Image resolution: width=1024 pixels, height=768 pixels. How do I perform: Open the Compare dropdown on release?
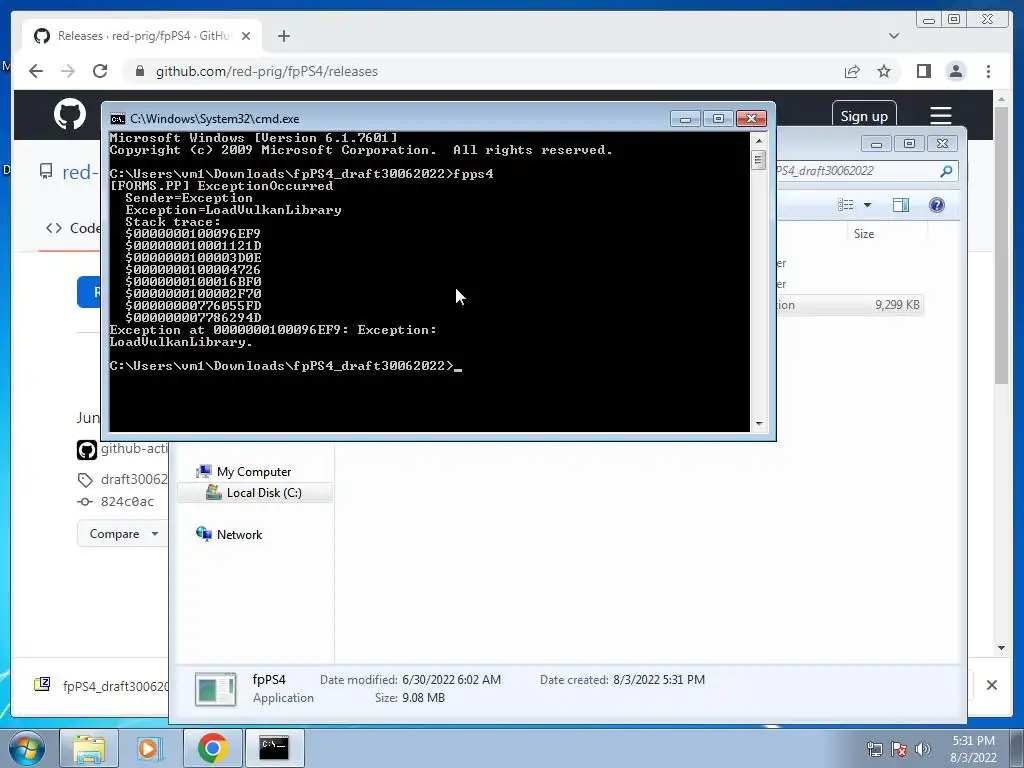pyautogui.click(x=123, y=534)
